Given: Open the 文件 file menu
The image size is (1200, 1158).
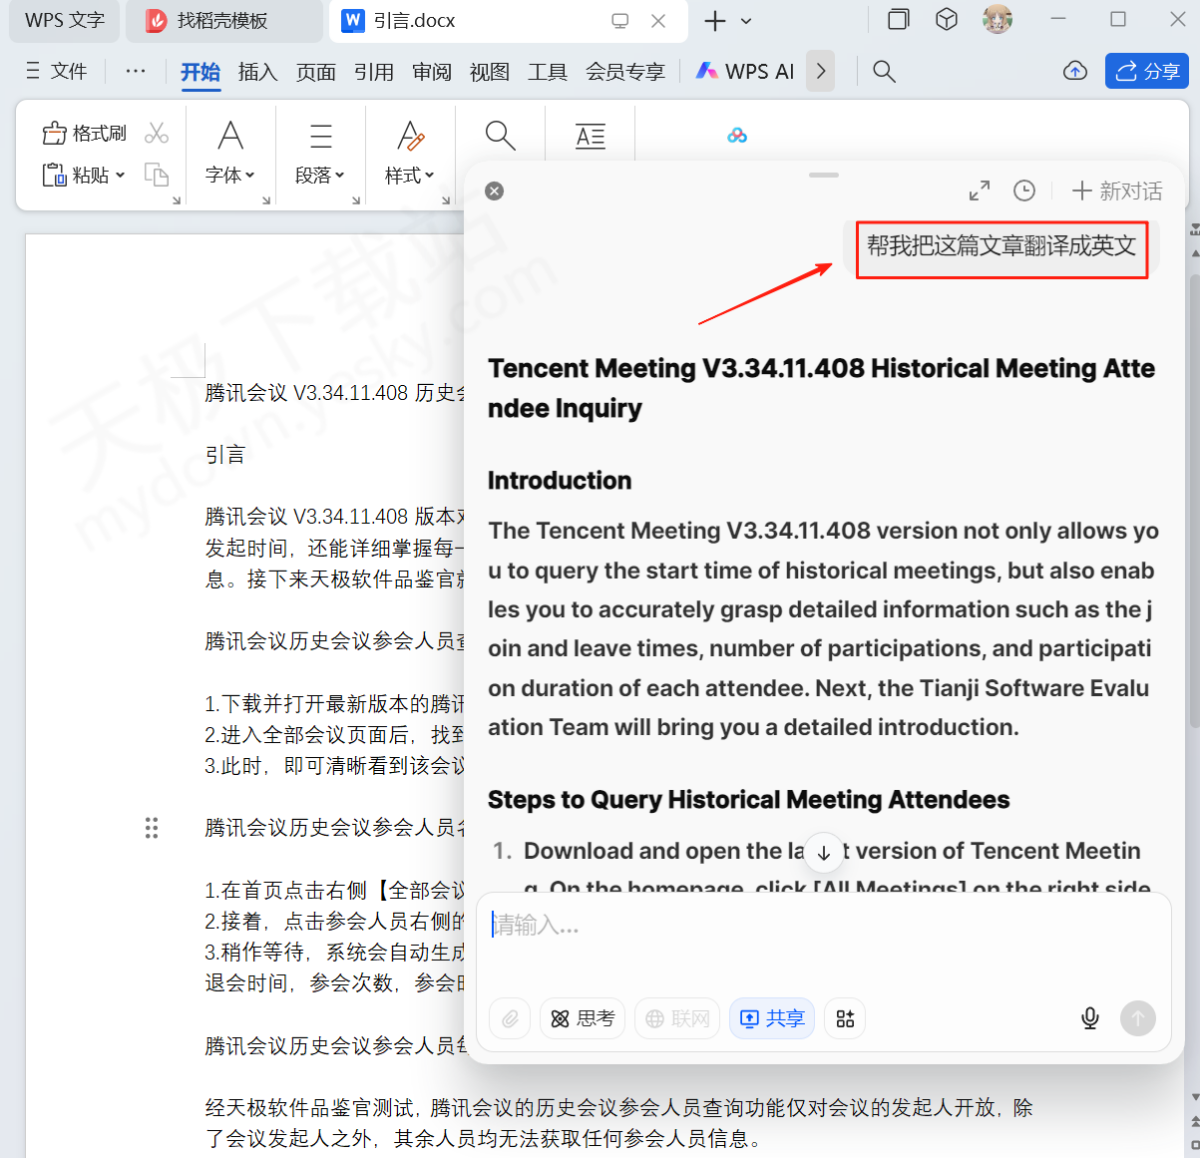Looking at the screenshot, I should click(x=57, y=71).
